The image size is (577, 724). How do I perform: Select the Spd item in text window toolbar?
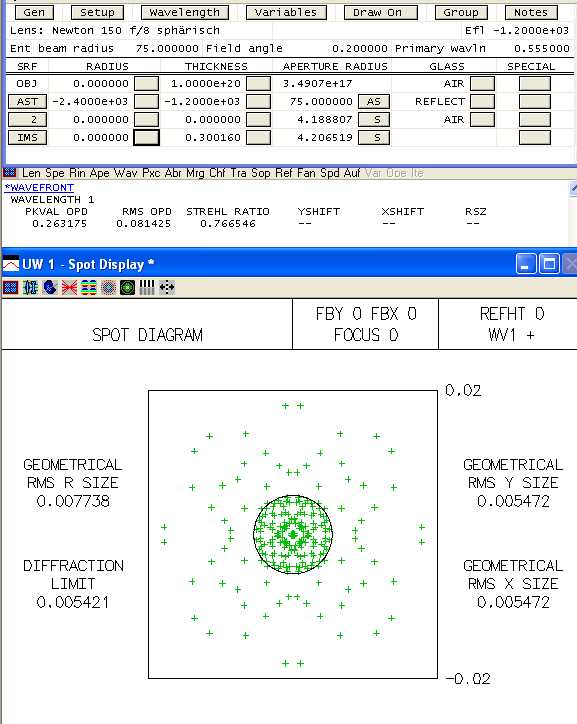click(330, 173)
